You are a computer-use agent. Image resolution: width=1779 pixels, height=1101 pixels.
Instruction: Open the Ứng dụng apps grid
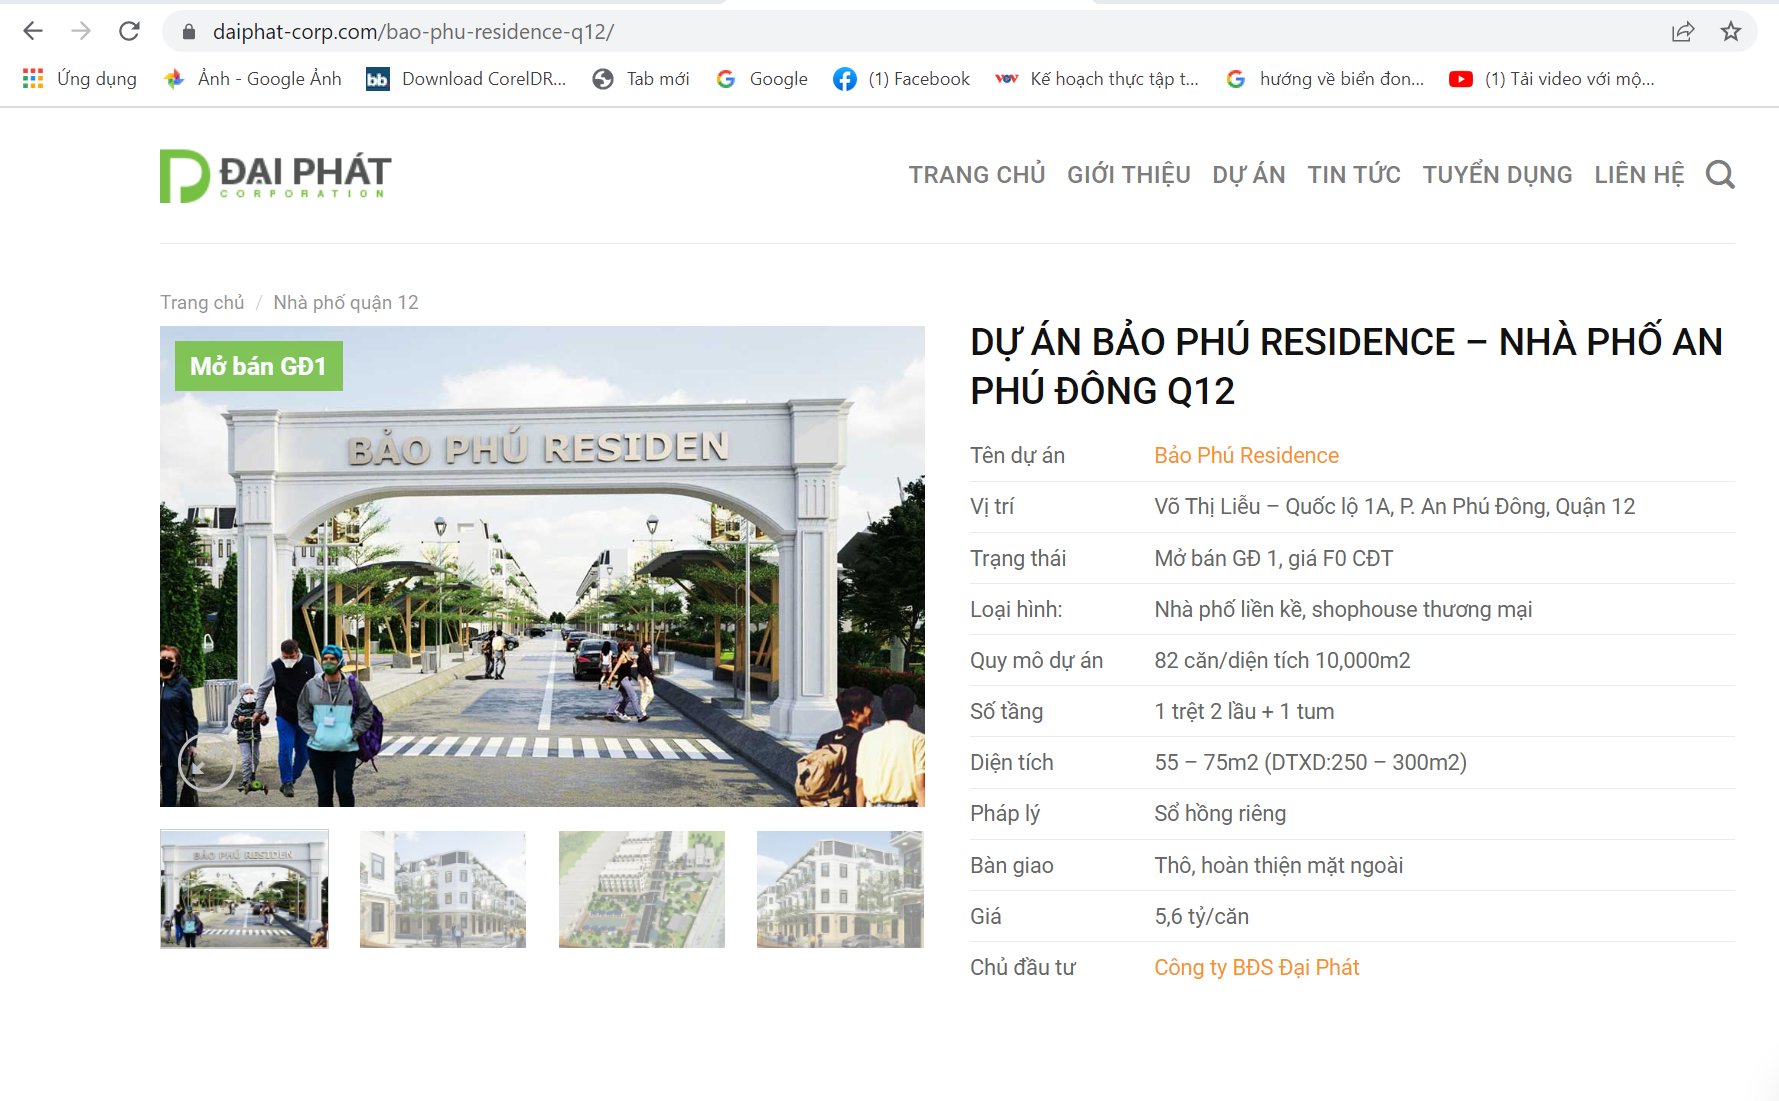(x=80, y=79)
